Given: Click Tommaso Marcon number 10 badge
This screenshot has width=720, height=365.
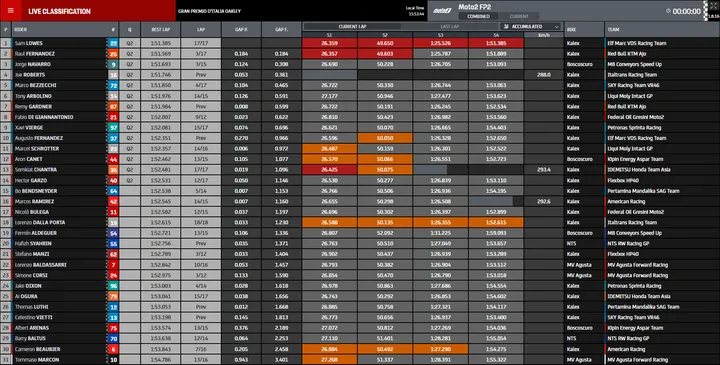Looking at the screenshot, I should pos(113,360).
